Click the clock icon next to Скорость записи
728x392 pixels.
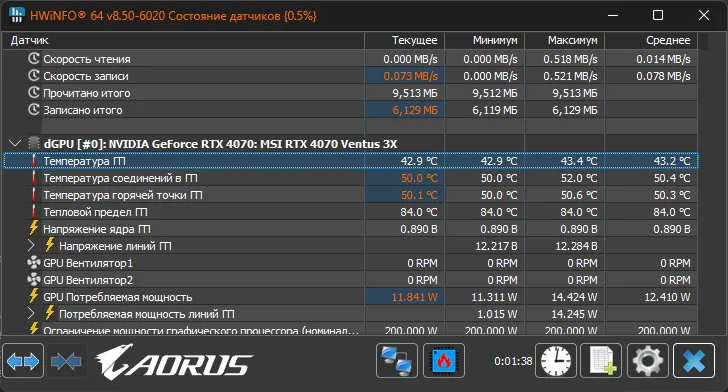pos(33,75)
